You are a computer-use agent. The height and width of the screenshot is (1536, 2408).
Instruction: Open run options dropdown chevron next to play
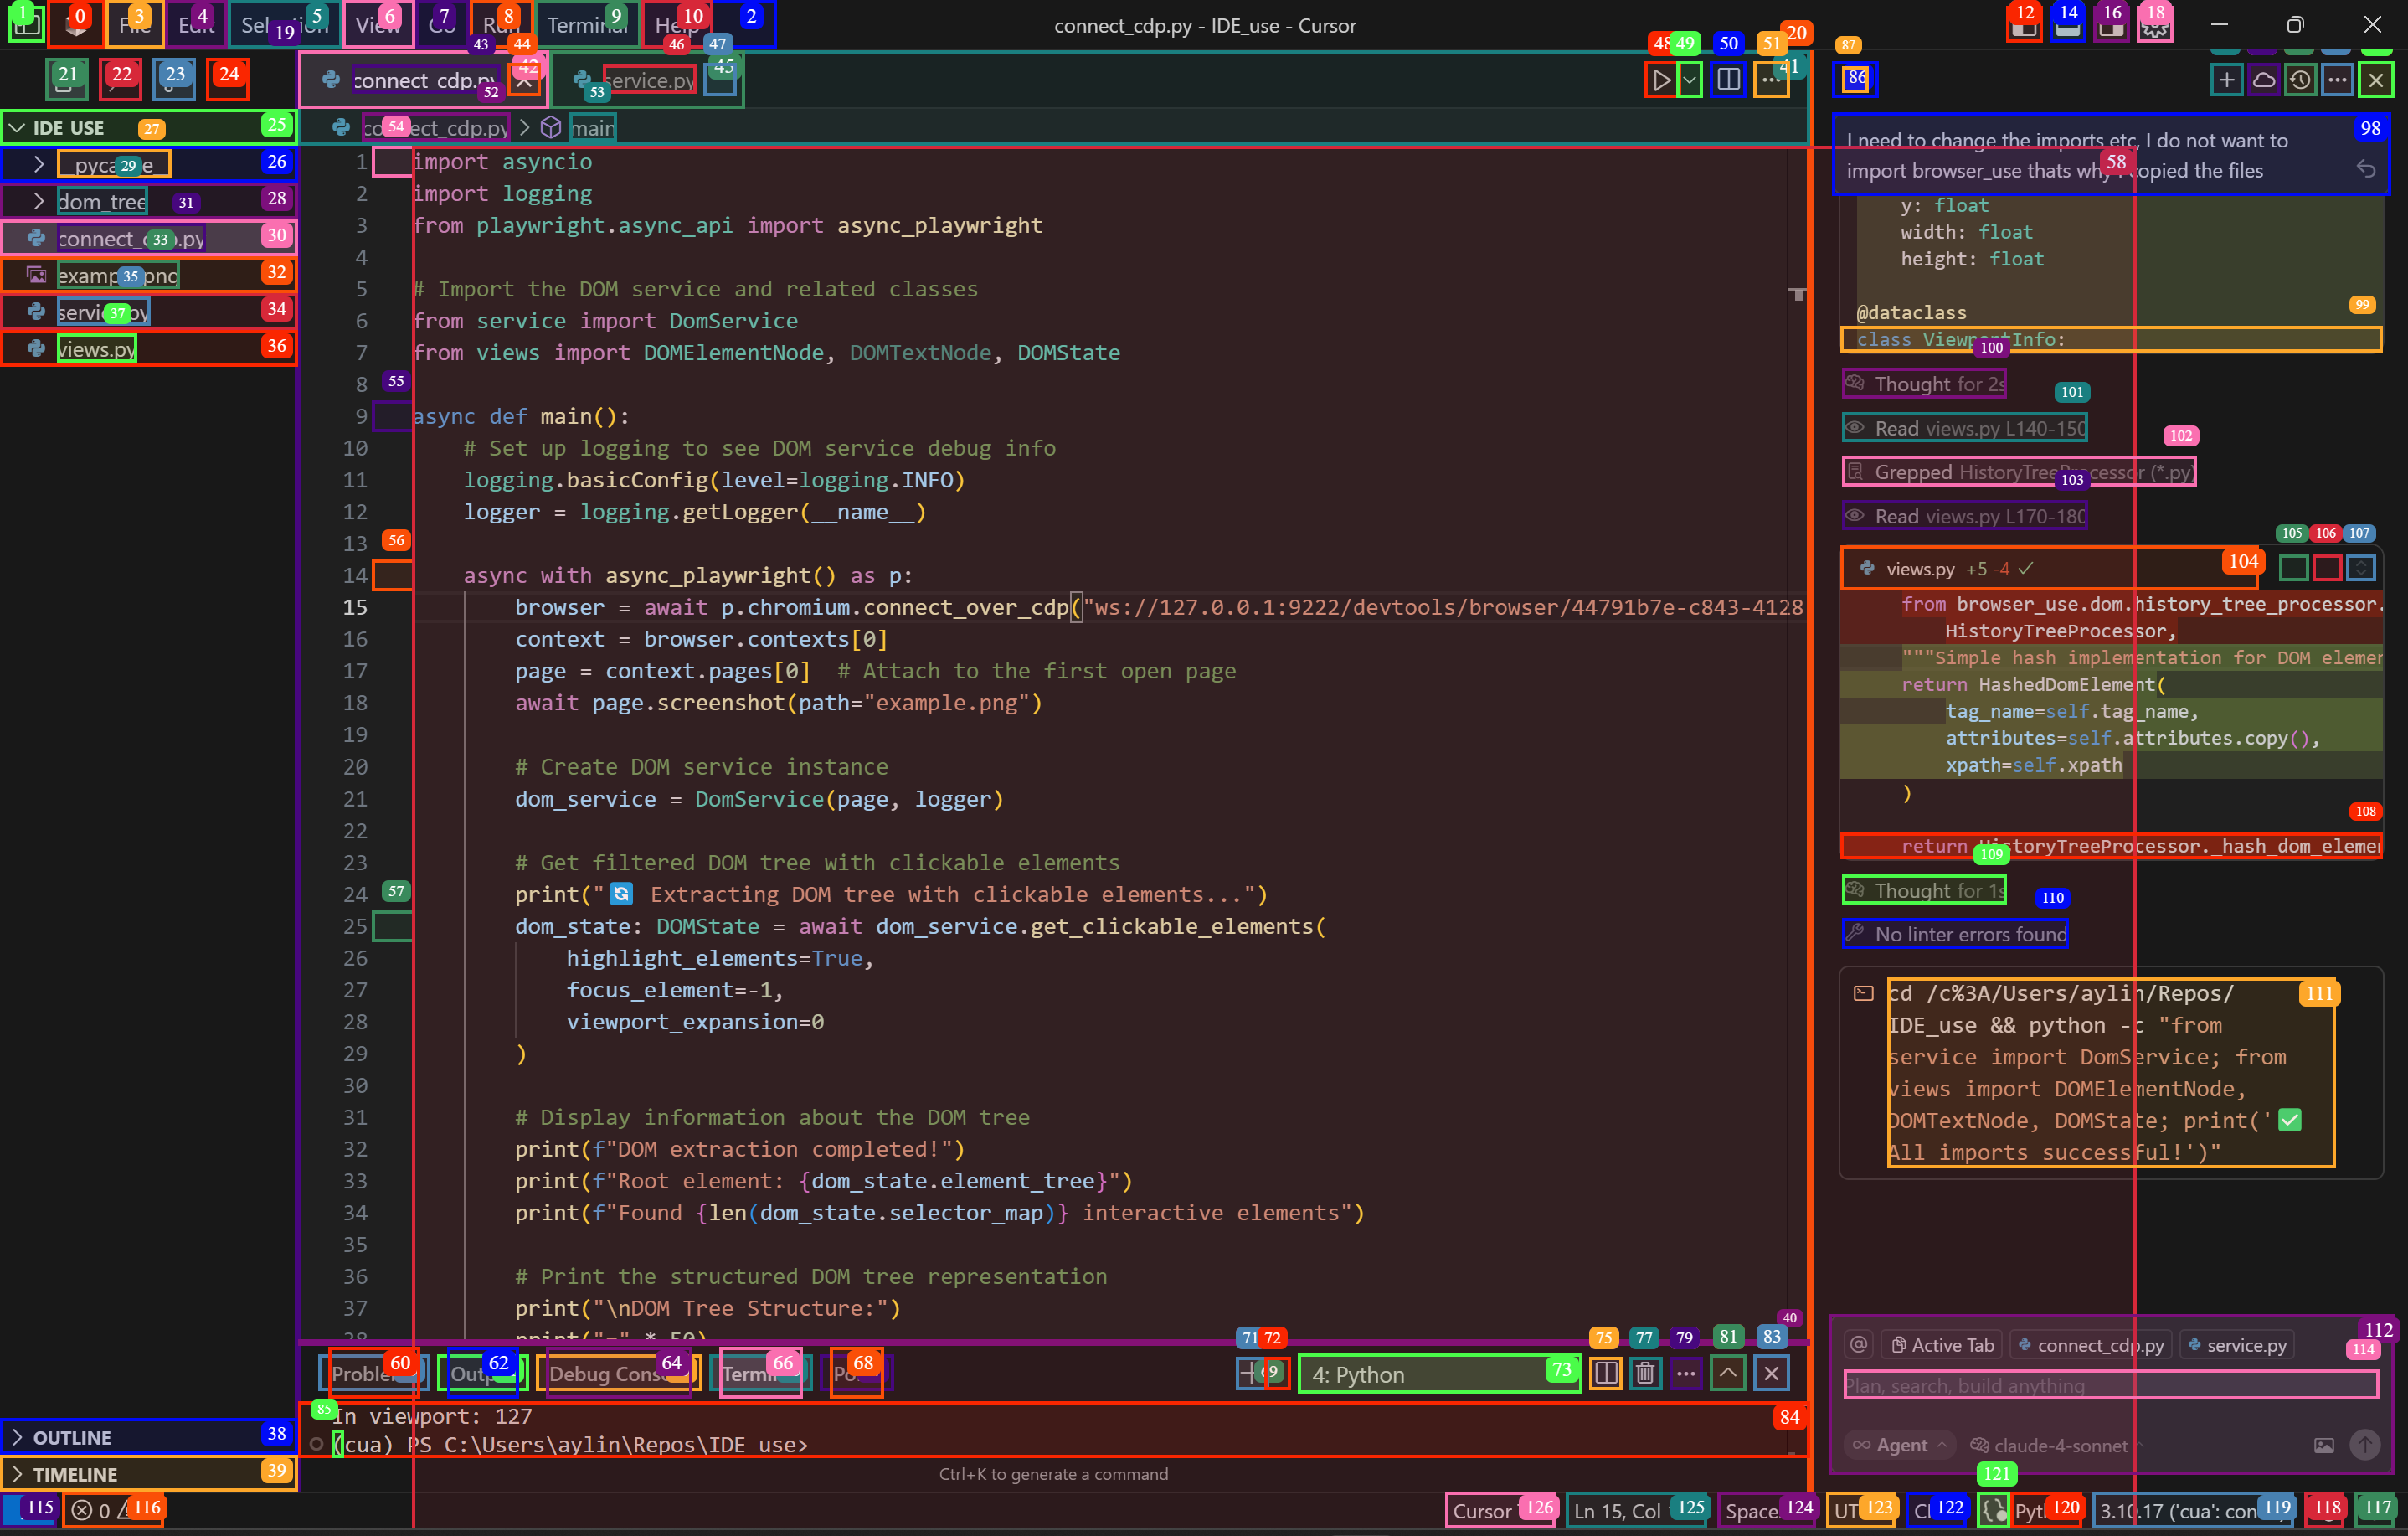(x=1689, y=80)
